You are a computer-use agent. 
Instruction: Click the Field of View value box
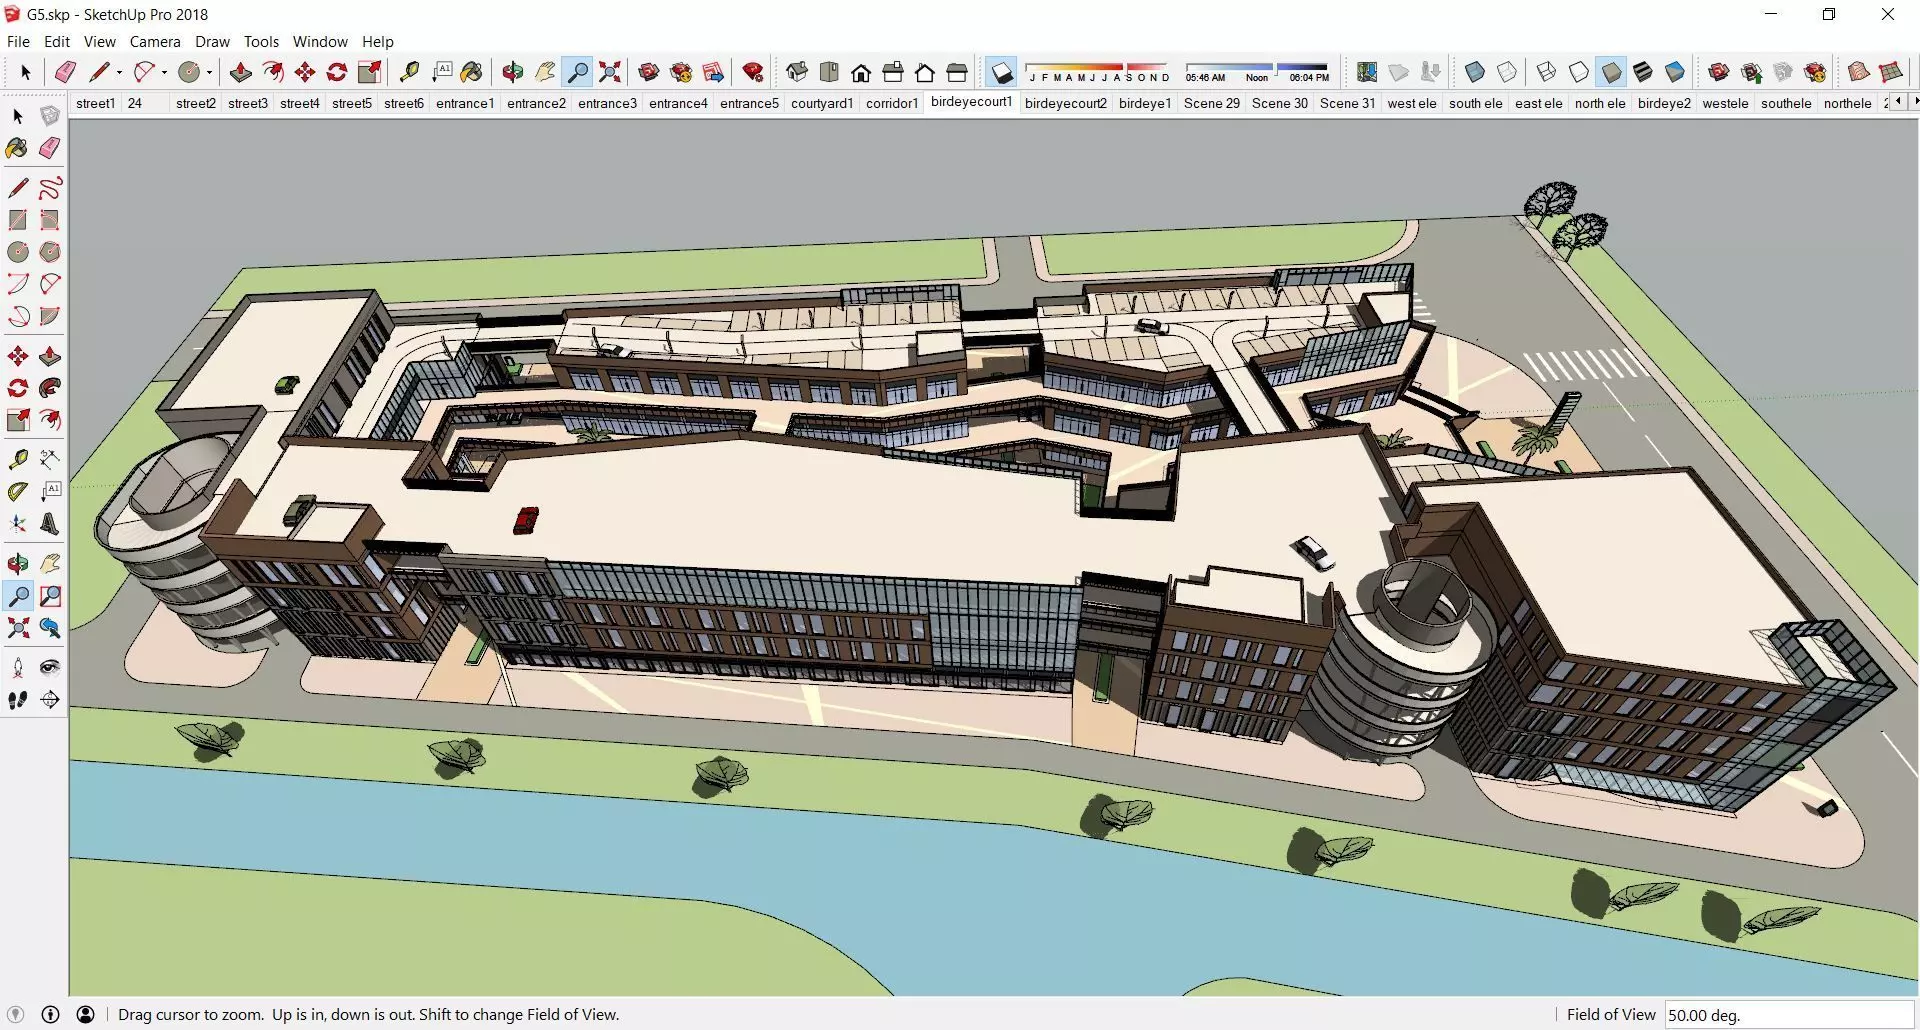click(x=1789, y=1015)
